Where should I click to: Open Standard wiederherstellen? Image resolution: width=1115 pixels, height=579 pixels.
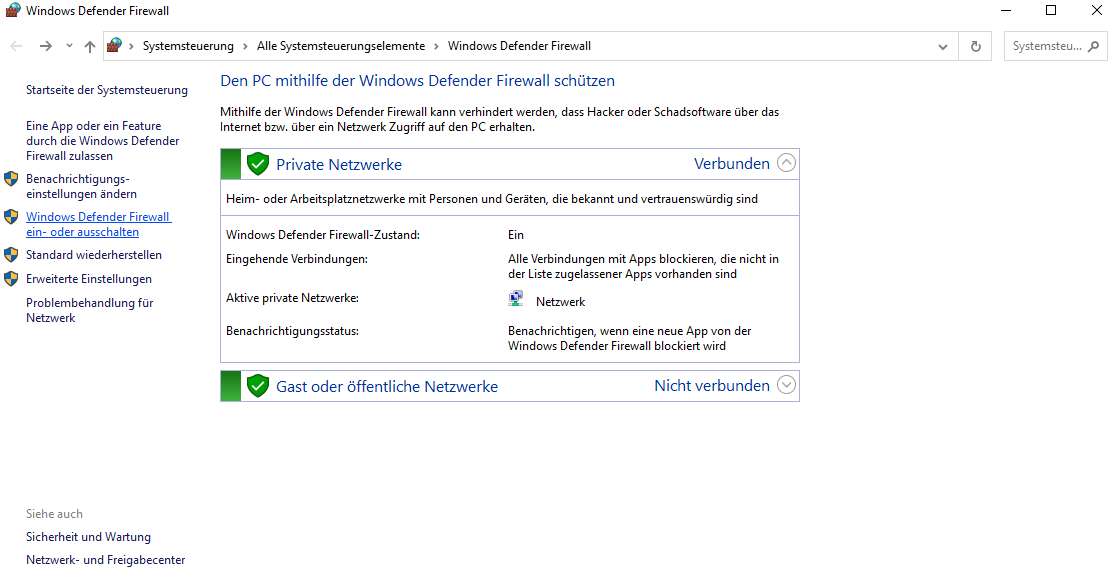click(94, 255)
